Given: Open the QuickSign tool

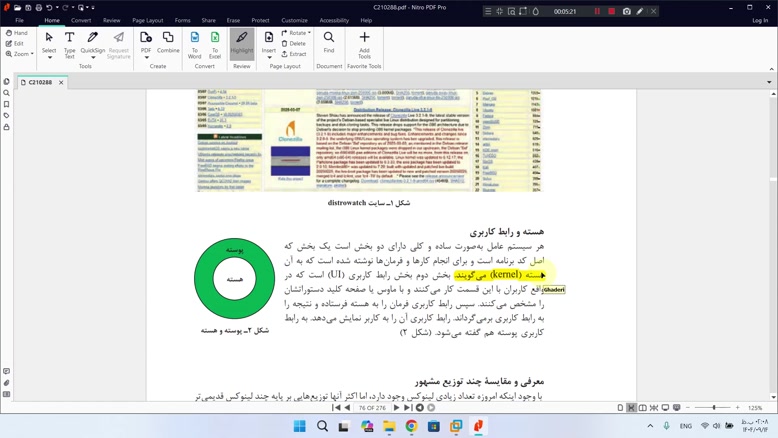Looking at the screenshot, I should 93,42.
